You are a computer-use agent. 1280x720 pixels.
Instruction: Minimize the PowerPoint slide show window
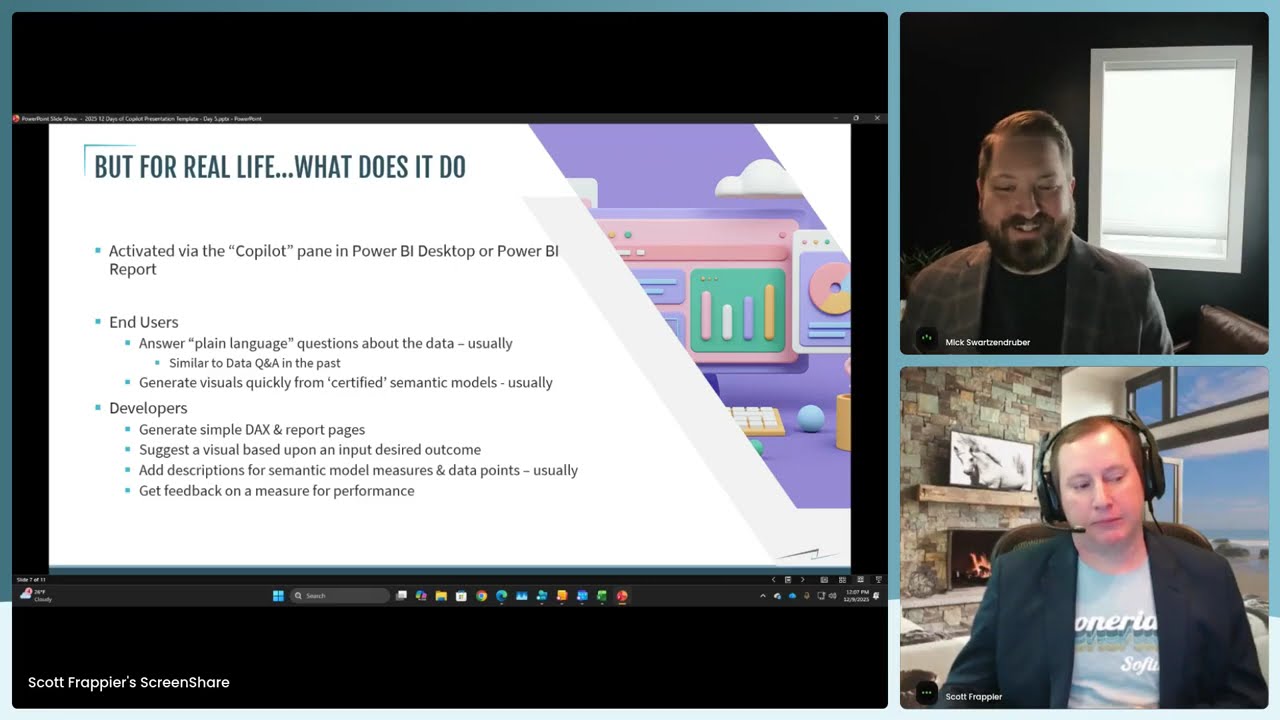pos(835,118)
